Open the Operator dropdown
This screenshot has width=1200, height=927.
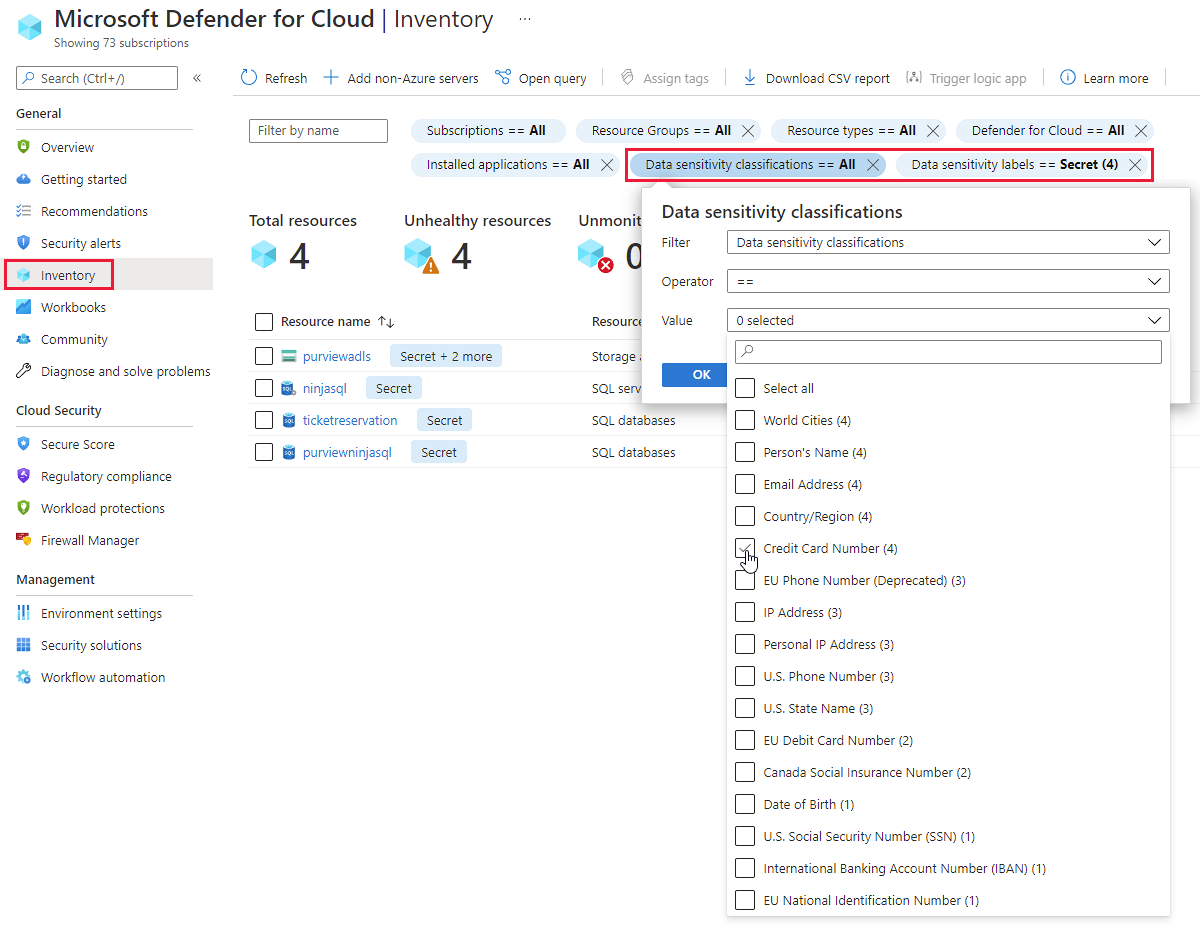point(948,281)
